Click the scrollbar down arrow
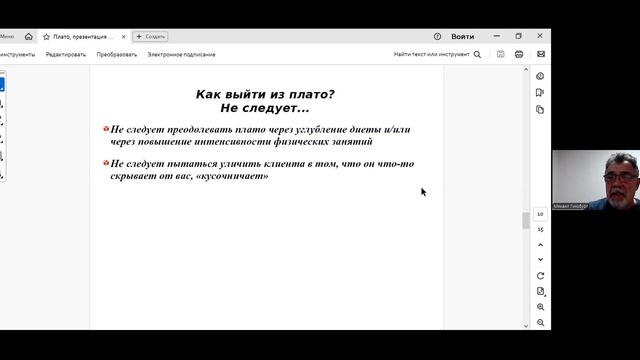The width and height of the screenshot is (640, 360). coord(526,326)
